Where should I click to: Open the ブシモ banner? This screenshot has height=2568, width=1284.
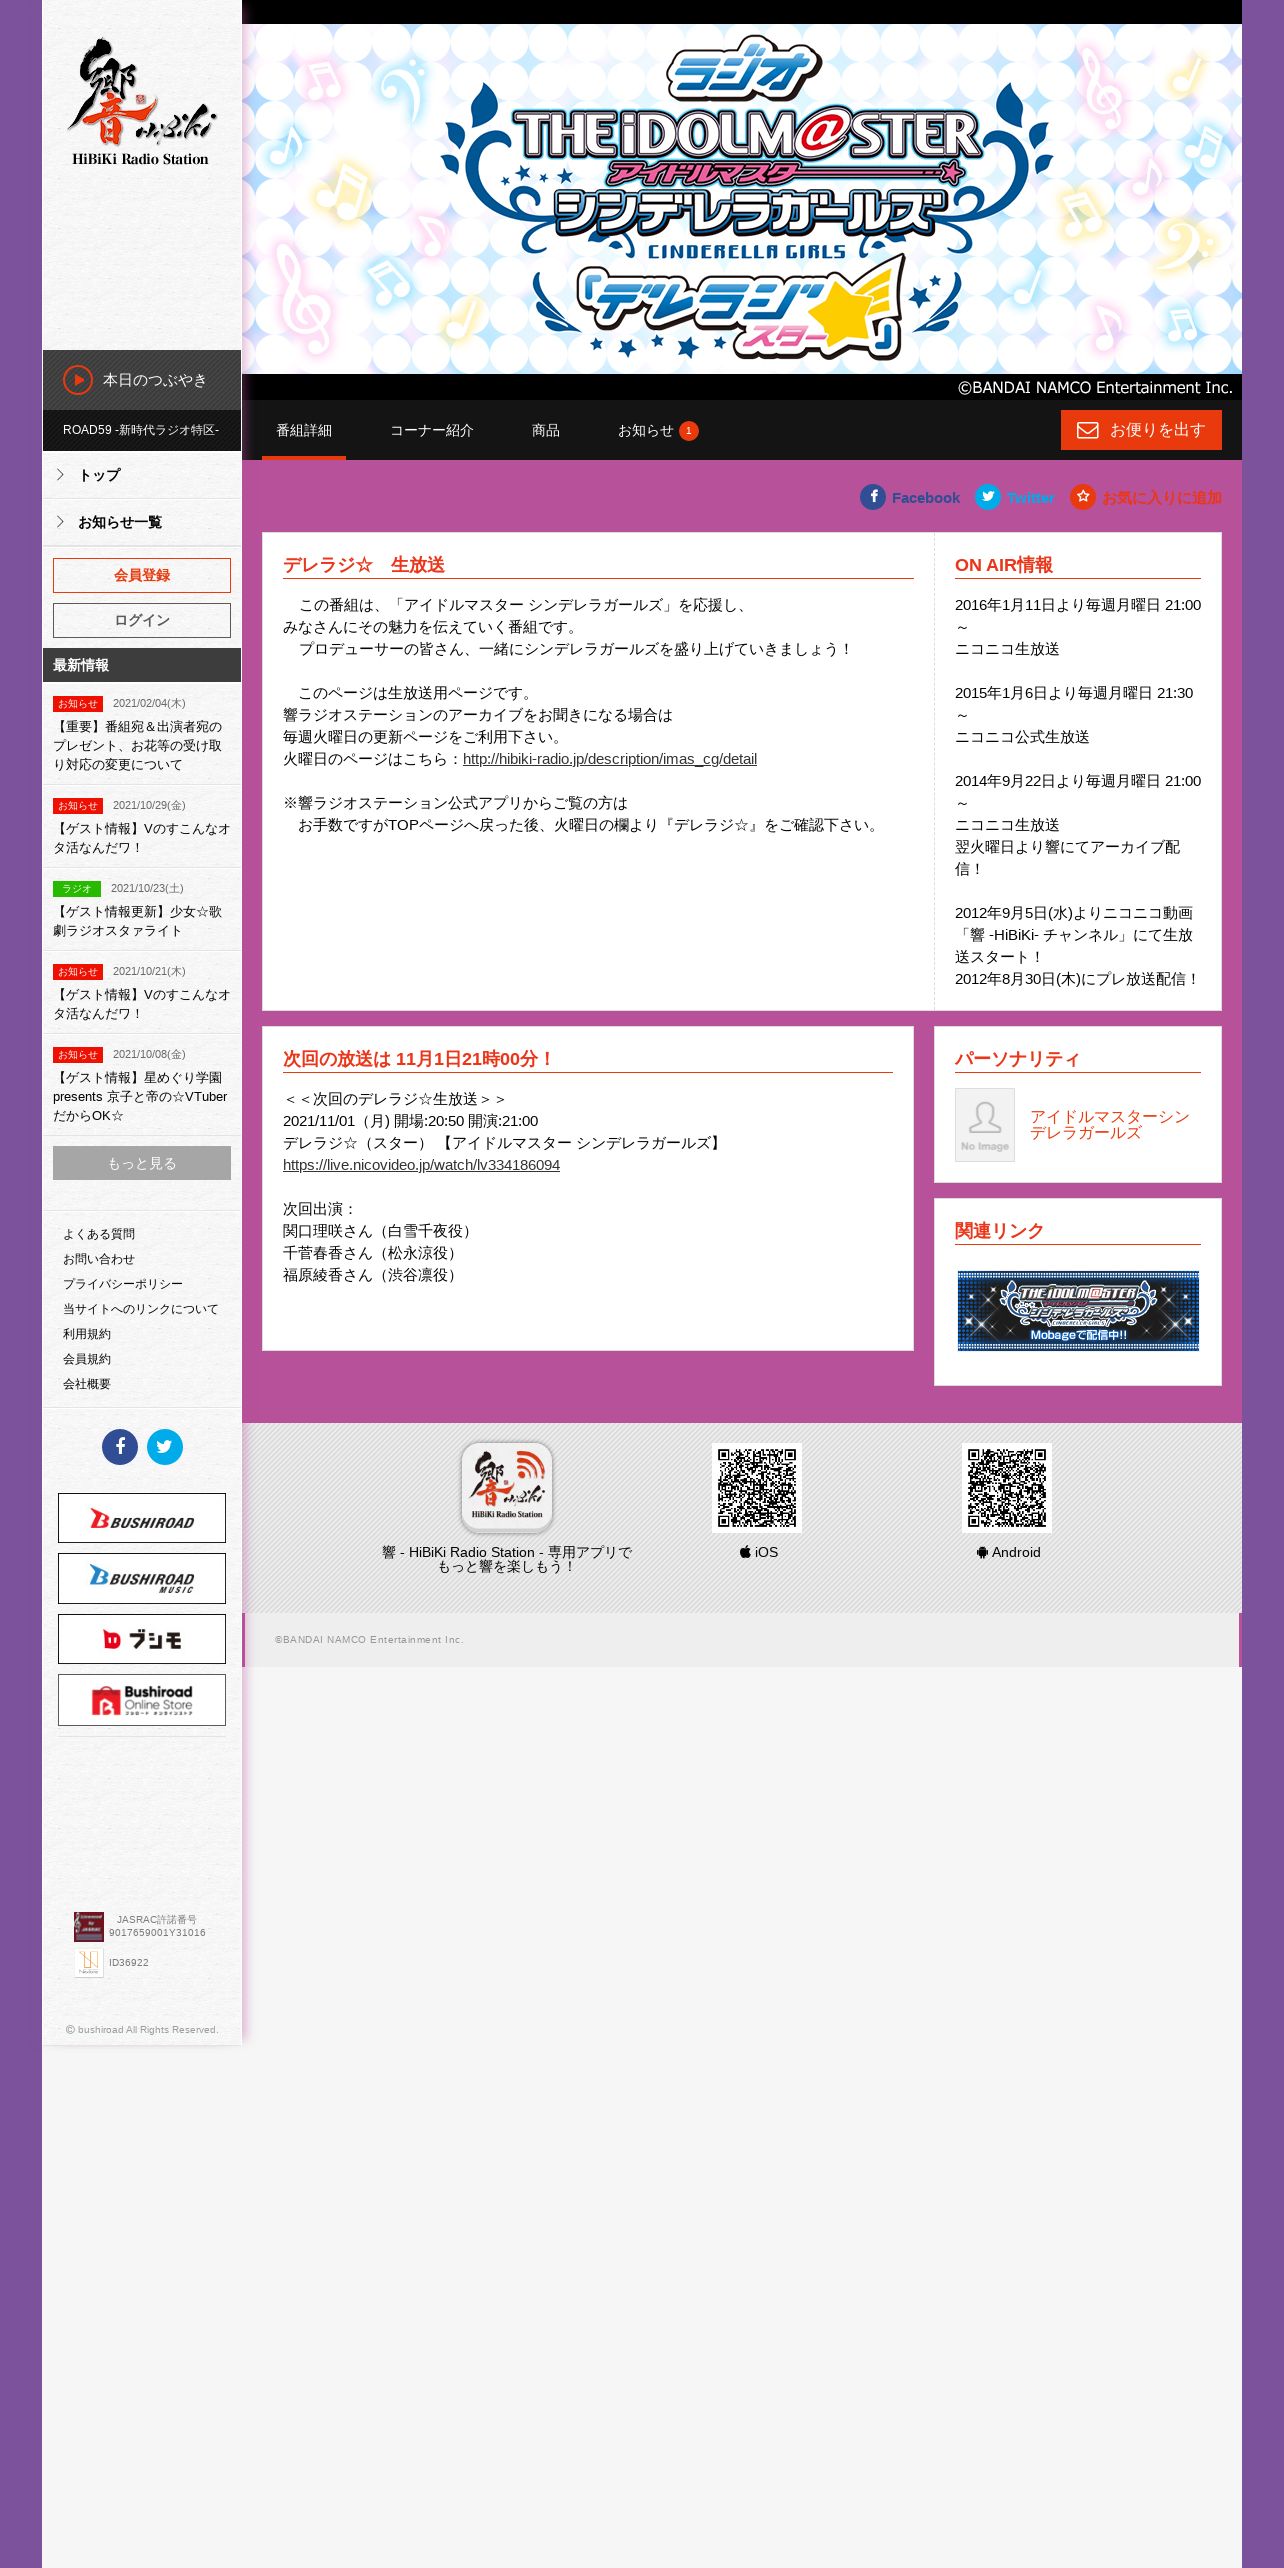pos(142,1639)
